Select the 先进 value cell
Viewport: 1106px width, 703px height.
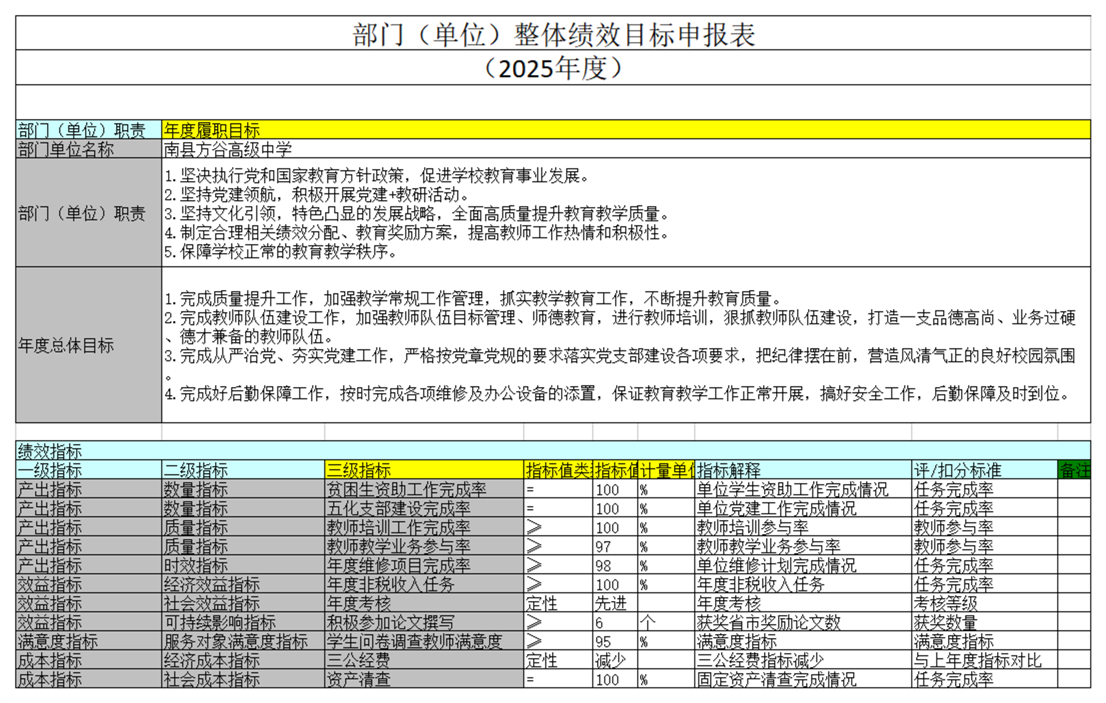(x=615, y=604)
